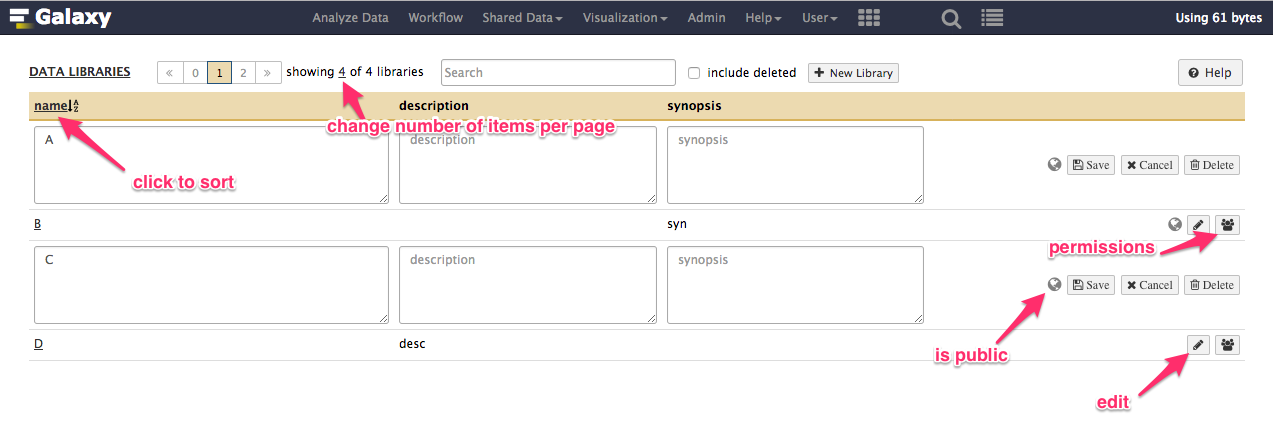Click the search magnifier icon in top bar

pos(951,18)
